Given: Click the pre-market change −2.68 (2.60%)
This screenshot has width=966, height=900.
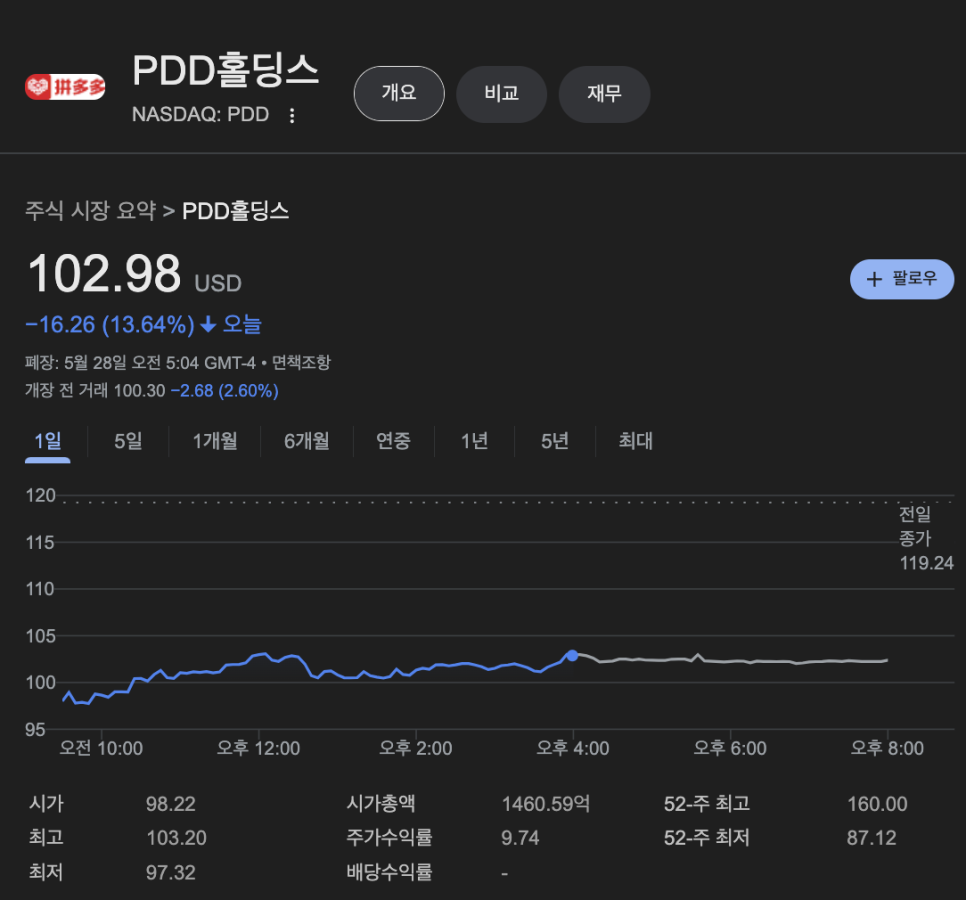Looking at the screenshot, I should coord(224,391).
